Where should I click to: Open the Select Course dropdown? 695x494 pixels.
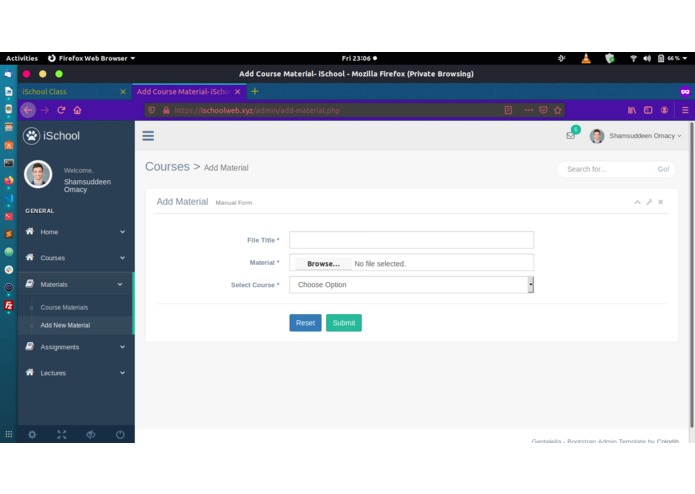411,285
